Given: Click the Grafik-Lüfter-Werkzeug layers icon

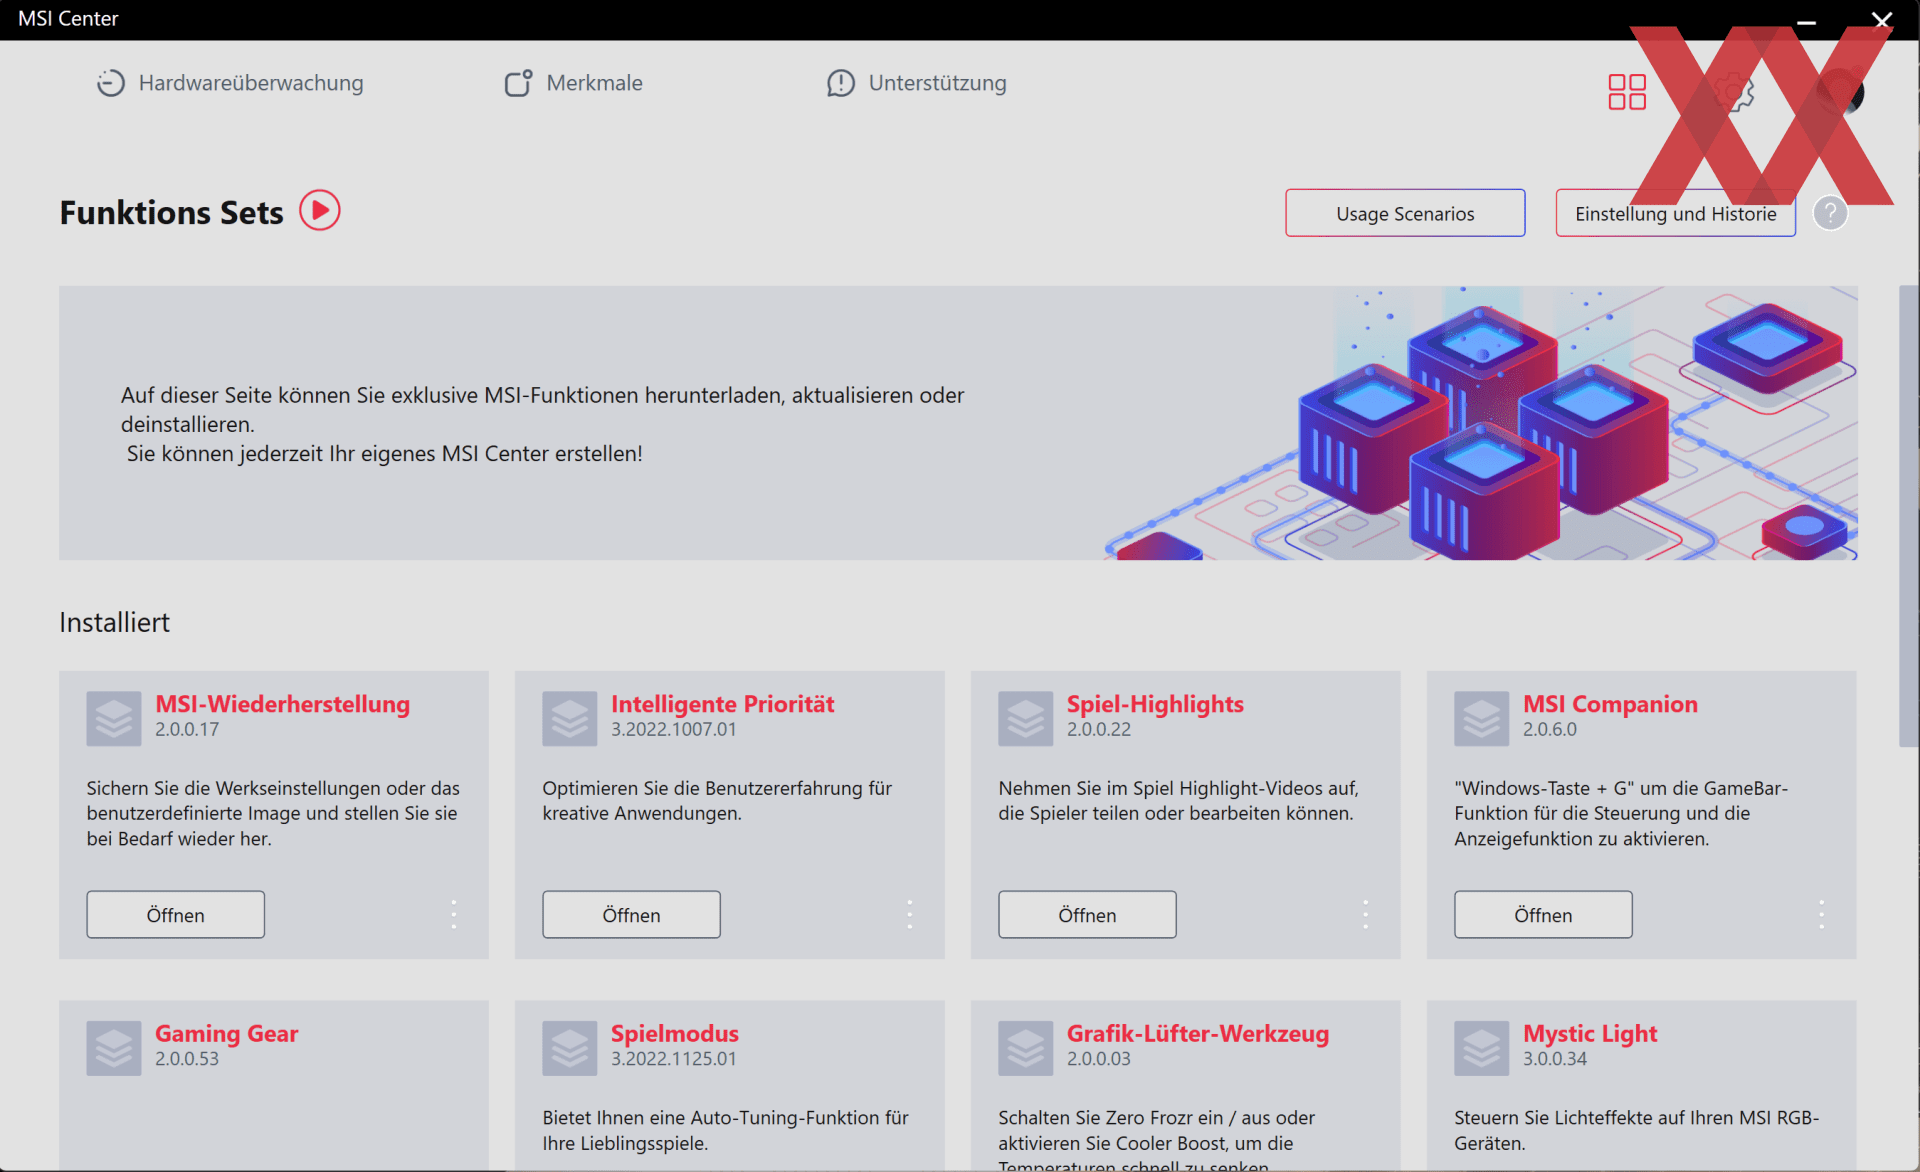Looking at the screenshot, I should (x=1026, y=1048).
